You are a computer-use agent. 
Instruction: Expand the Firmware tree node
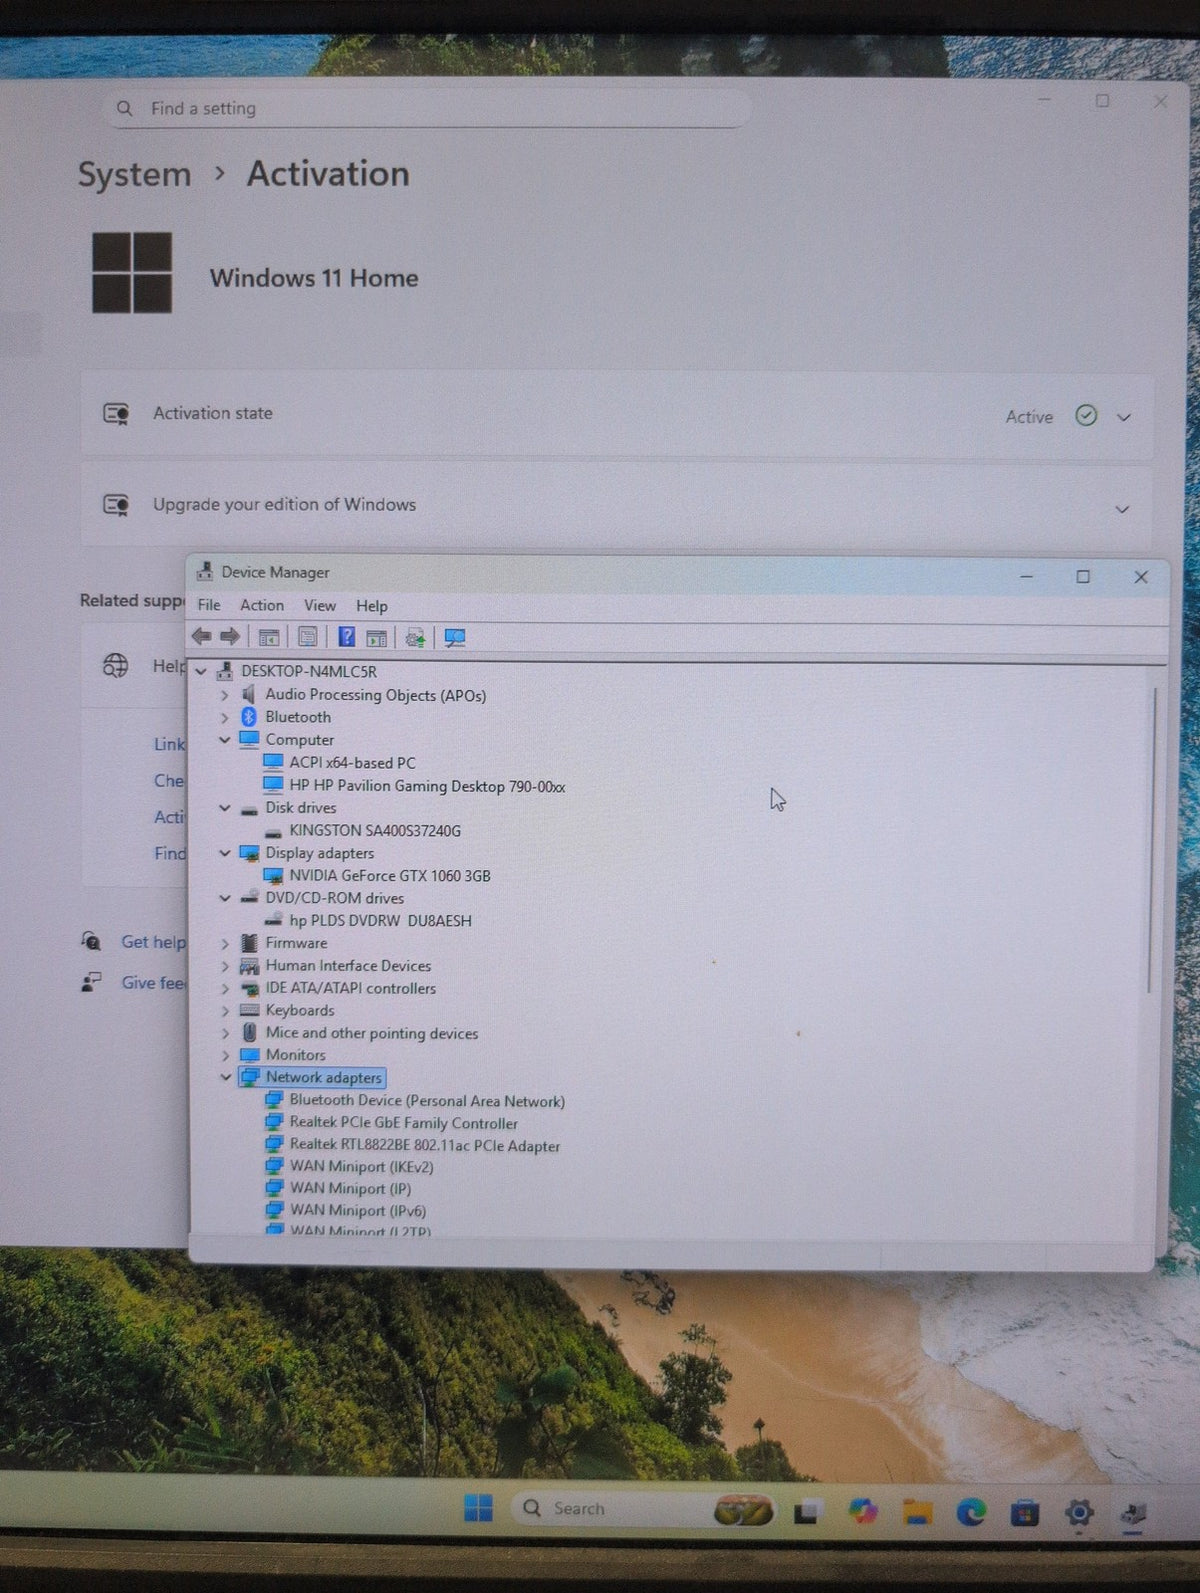click(x=224, y=943)
